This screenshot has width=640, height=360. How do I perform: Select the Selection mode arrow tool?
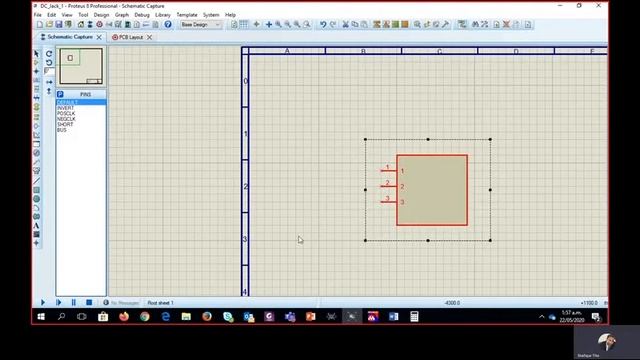coord(36,53)
